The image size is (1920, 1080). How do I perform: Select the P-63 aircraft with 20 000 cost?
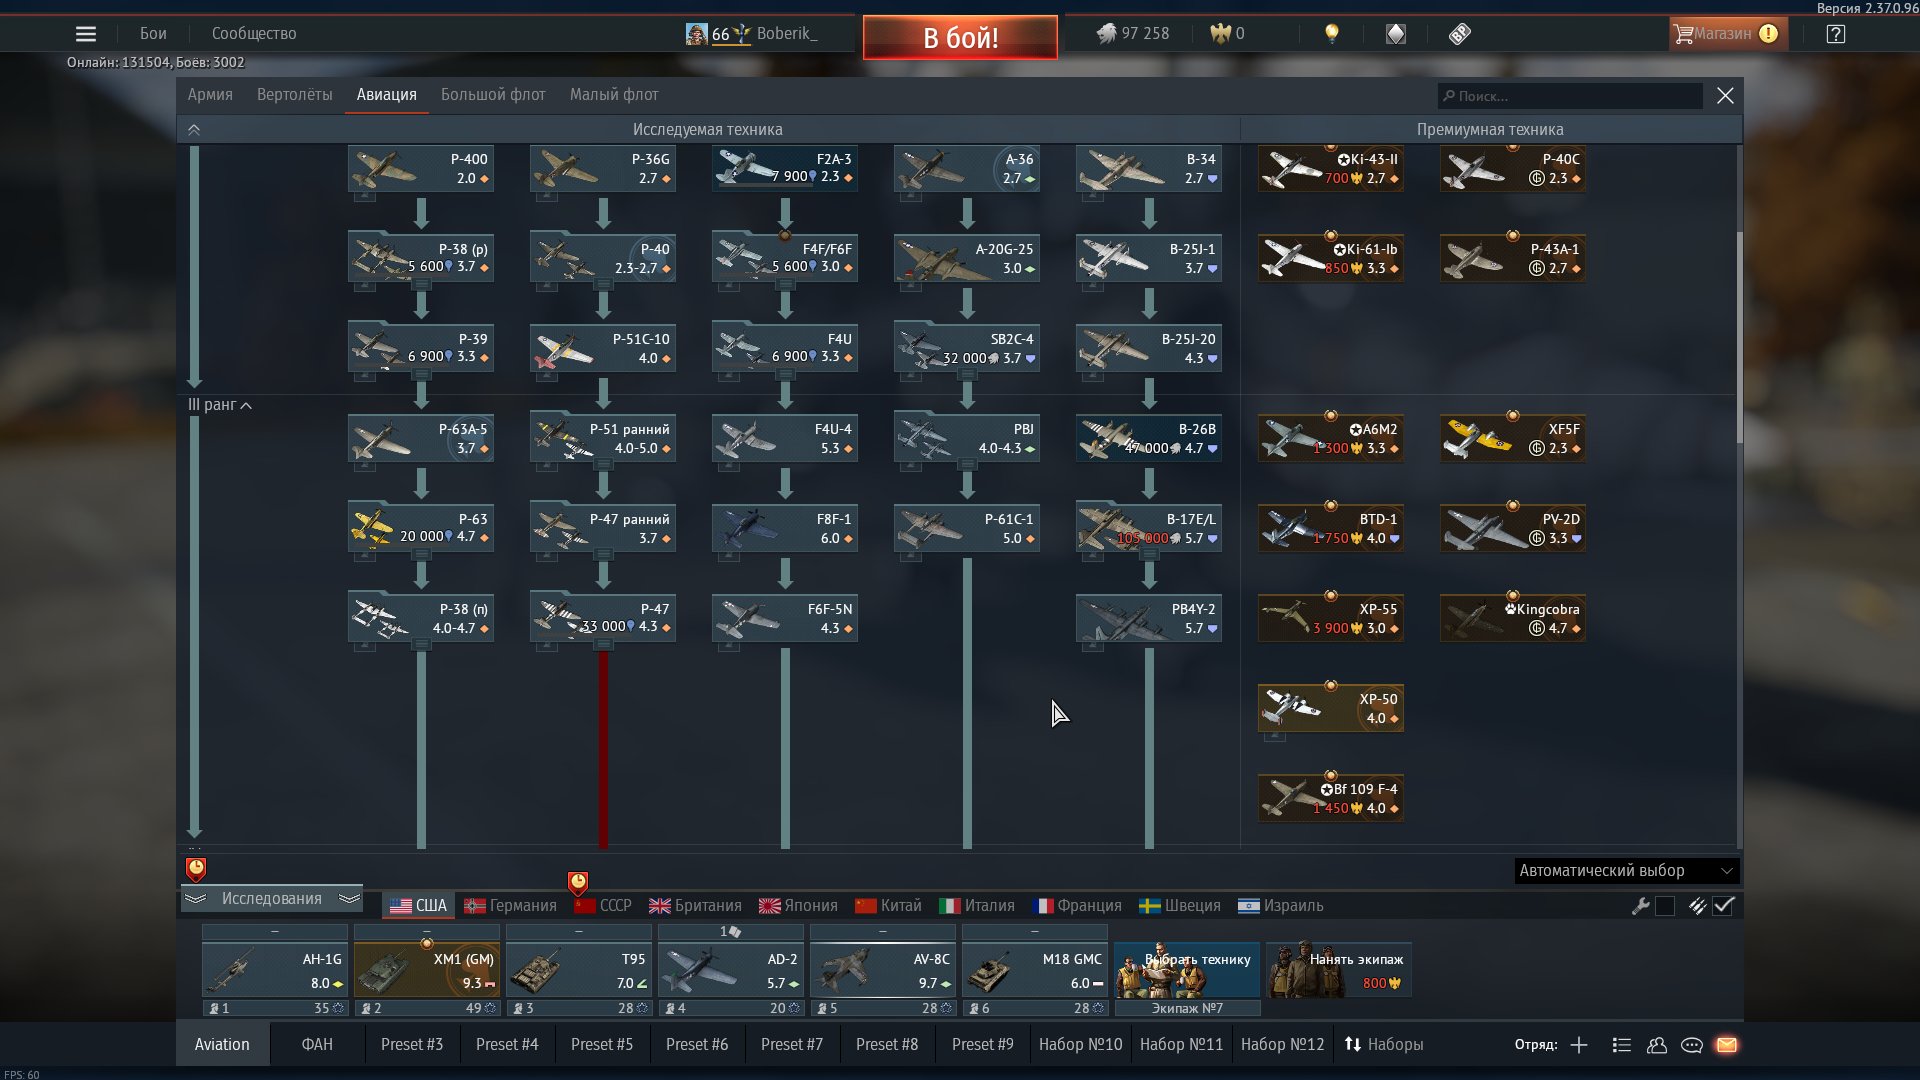tap(421, 528)
